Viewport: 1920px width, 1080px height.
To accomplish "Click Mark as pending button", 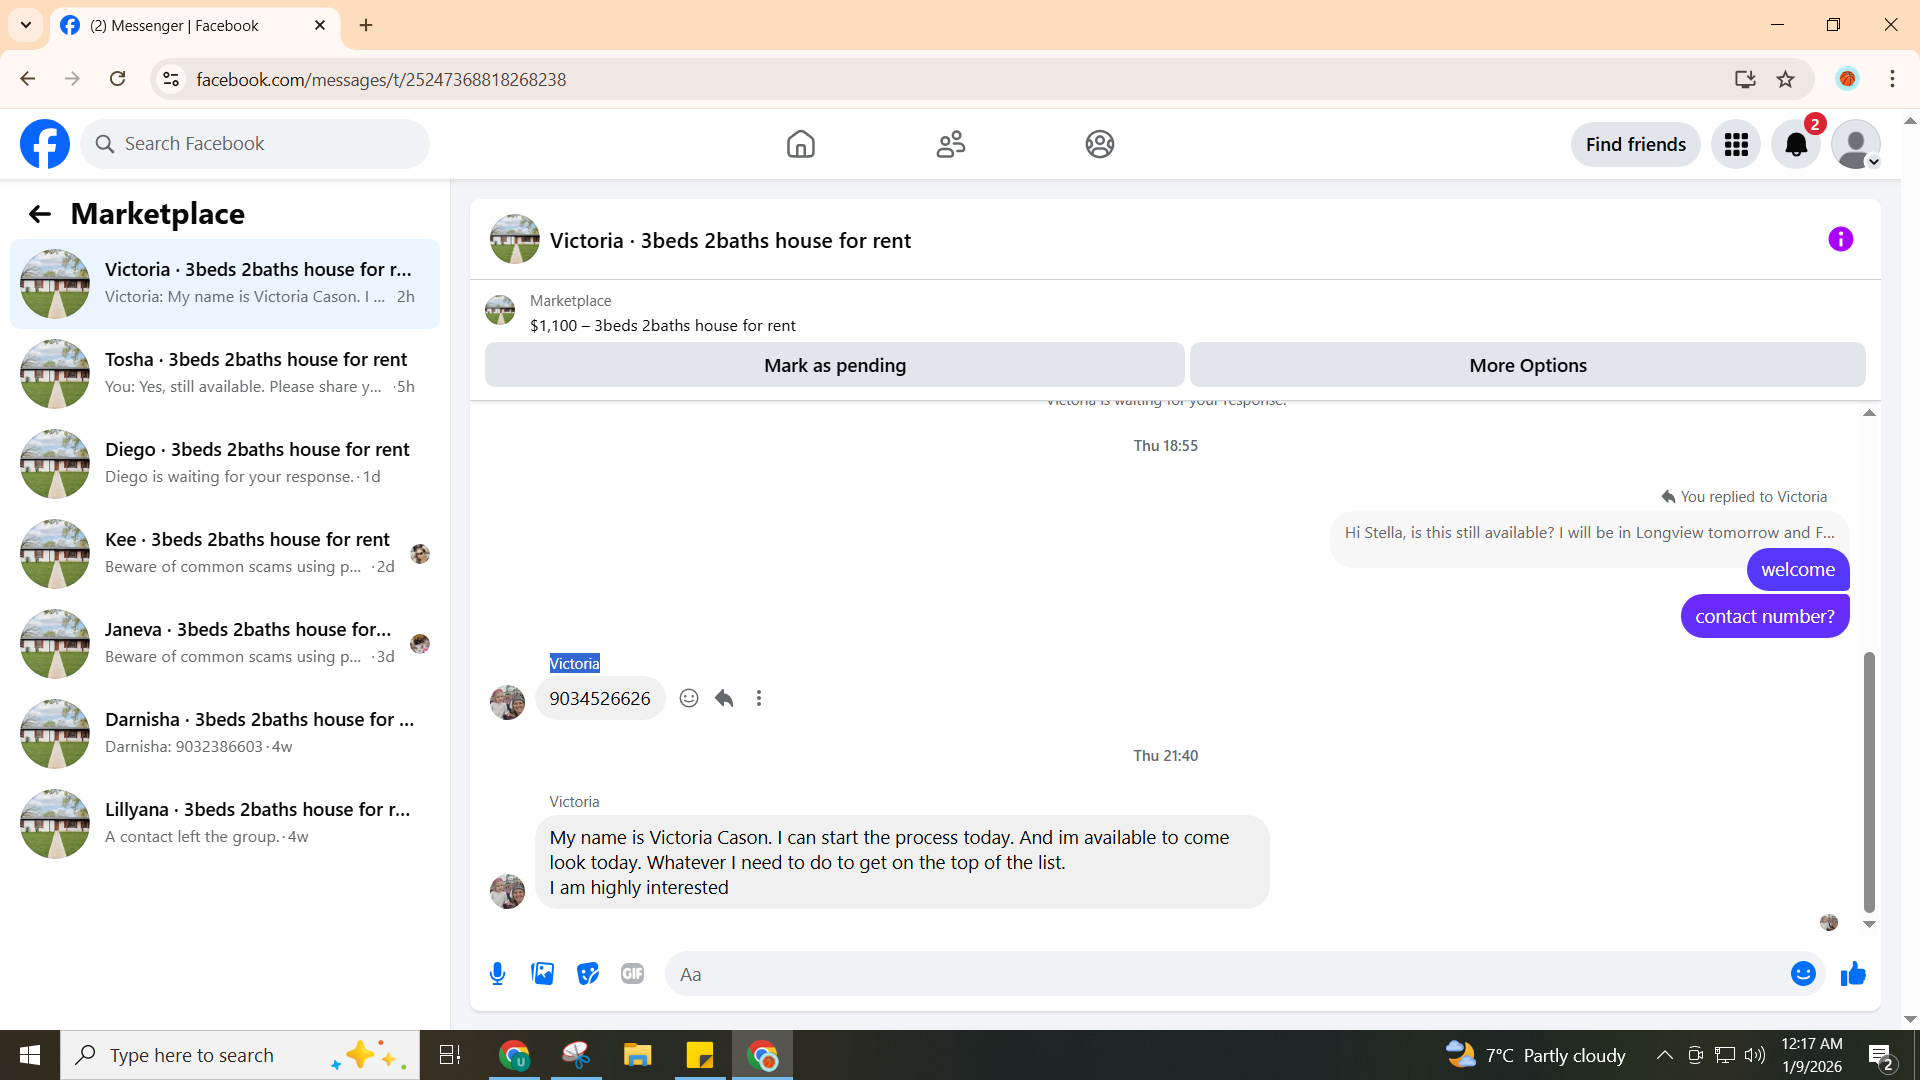I will [835, 365].
